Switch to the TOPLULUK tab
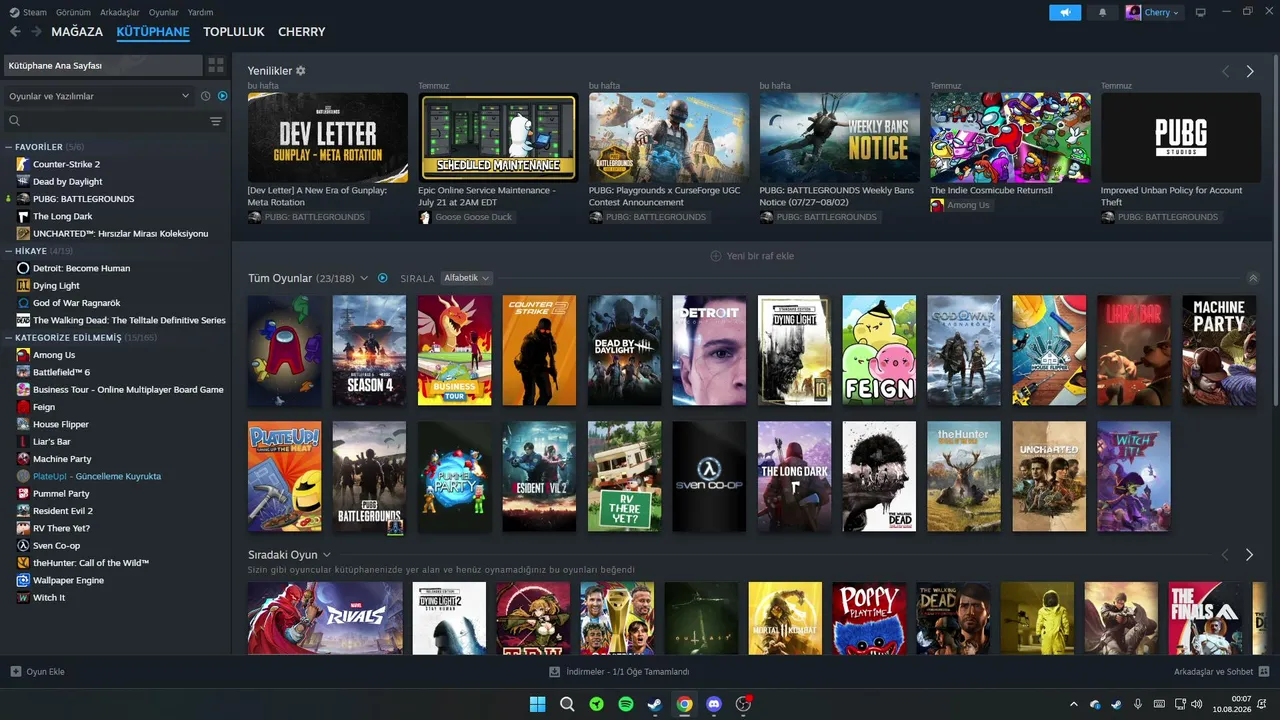Screen dimensions: 1280x720 pos(234,32)
